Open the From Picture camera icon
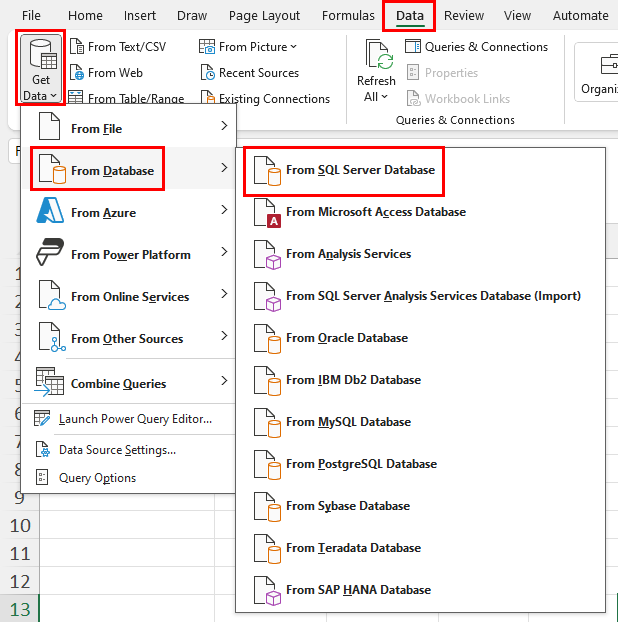This screenshot has width=618, height=622. click(x=207, y=46)
